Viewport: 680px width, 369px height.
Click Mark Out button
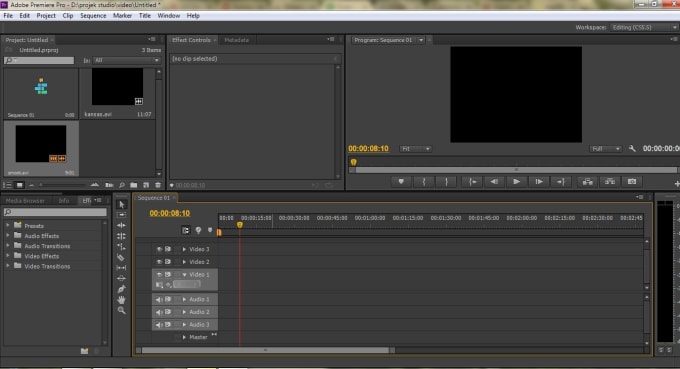[x=446, y=182]
